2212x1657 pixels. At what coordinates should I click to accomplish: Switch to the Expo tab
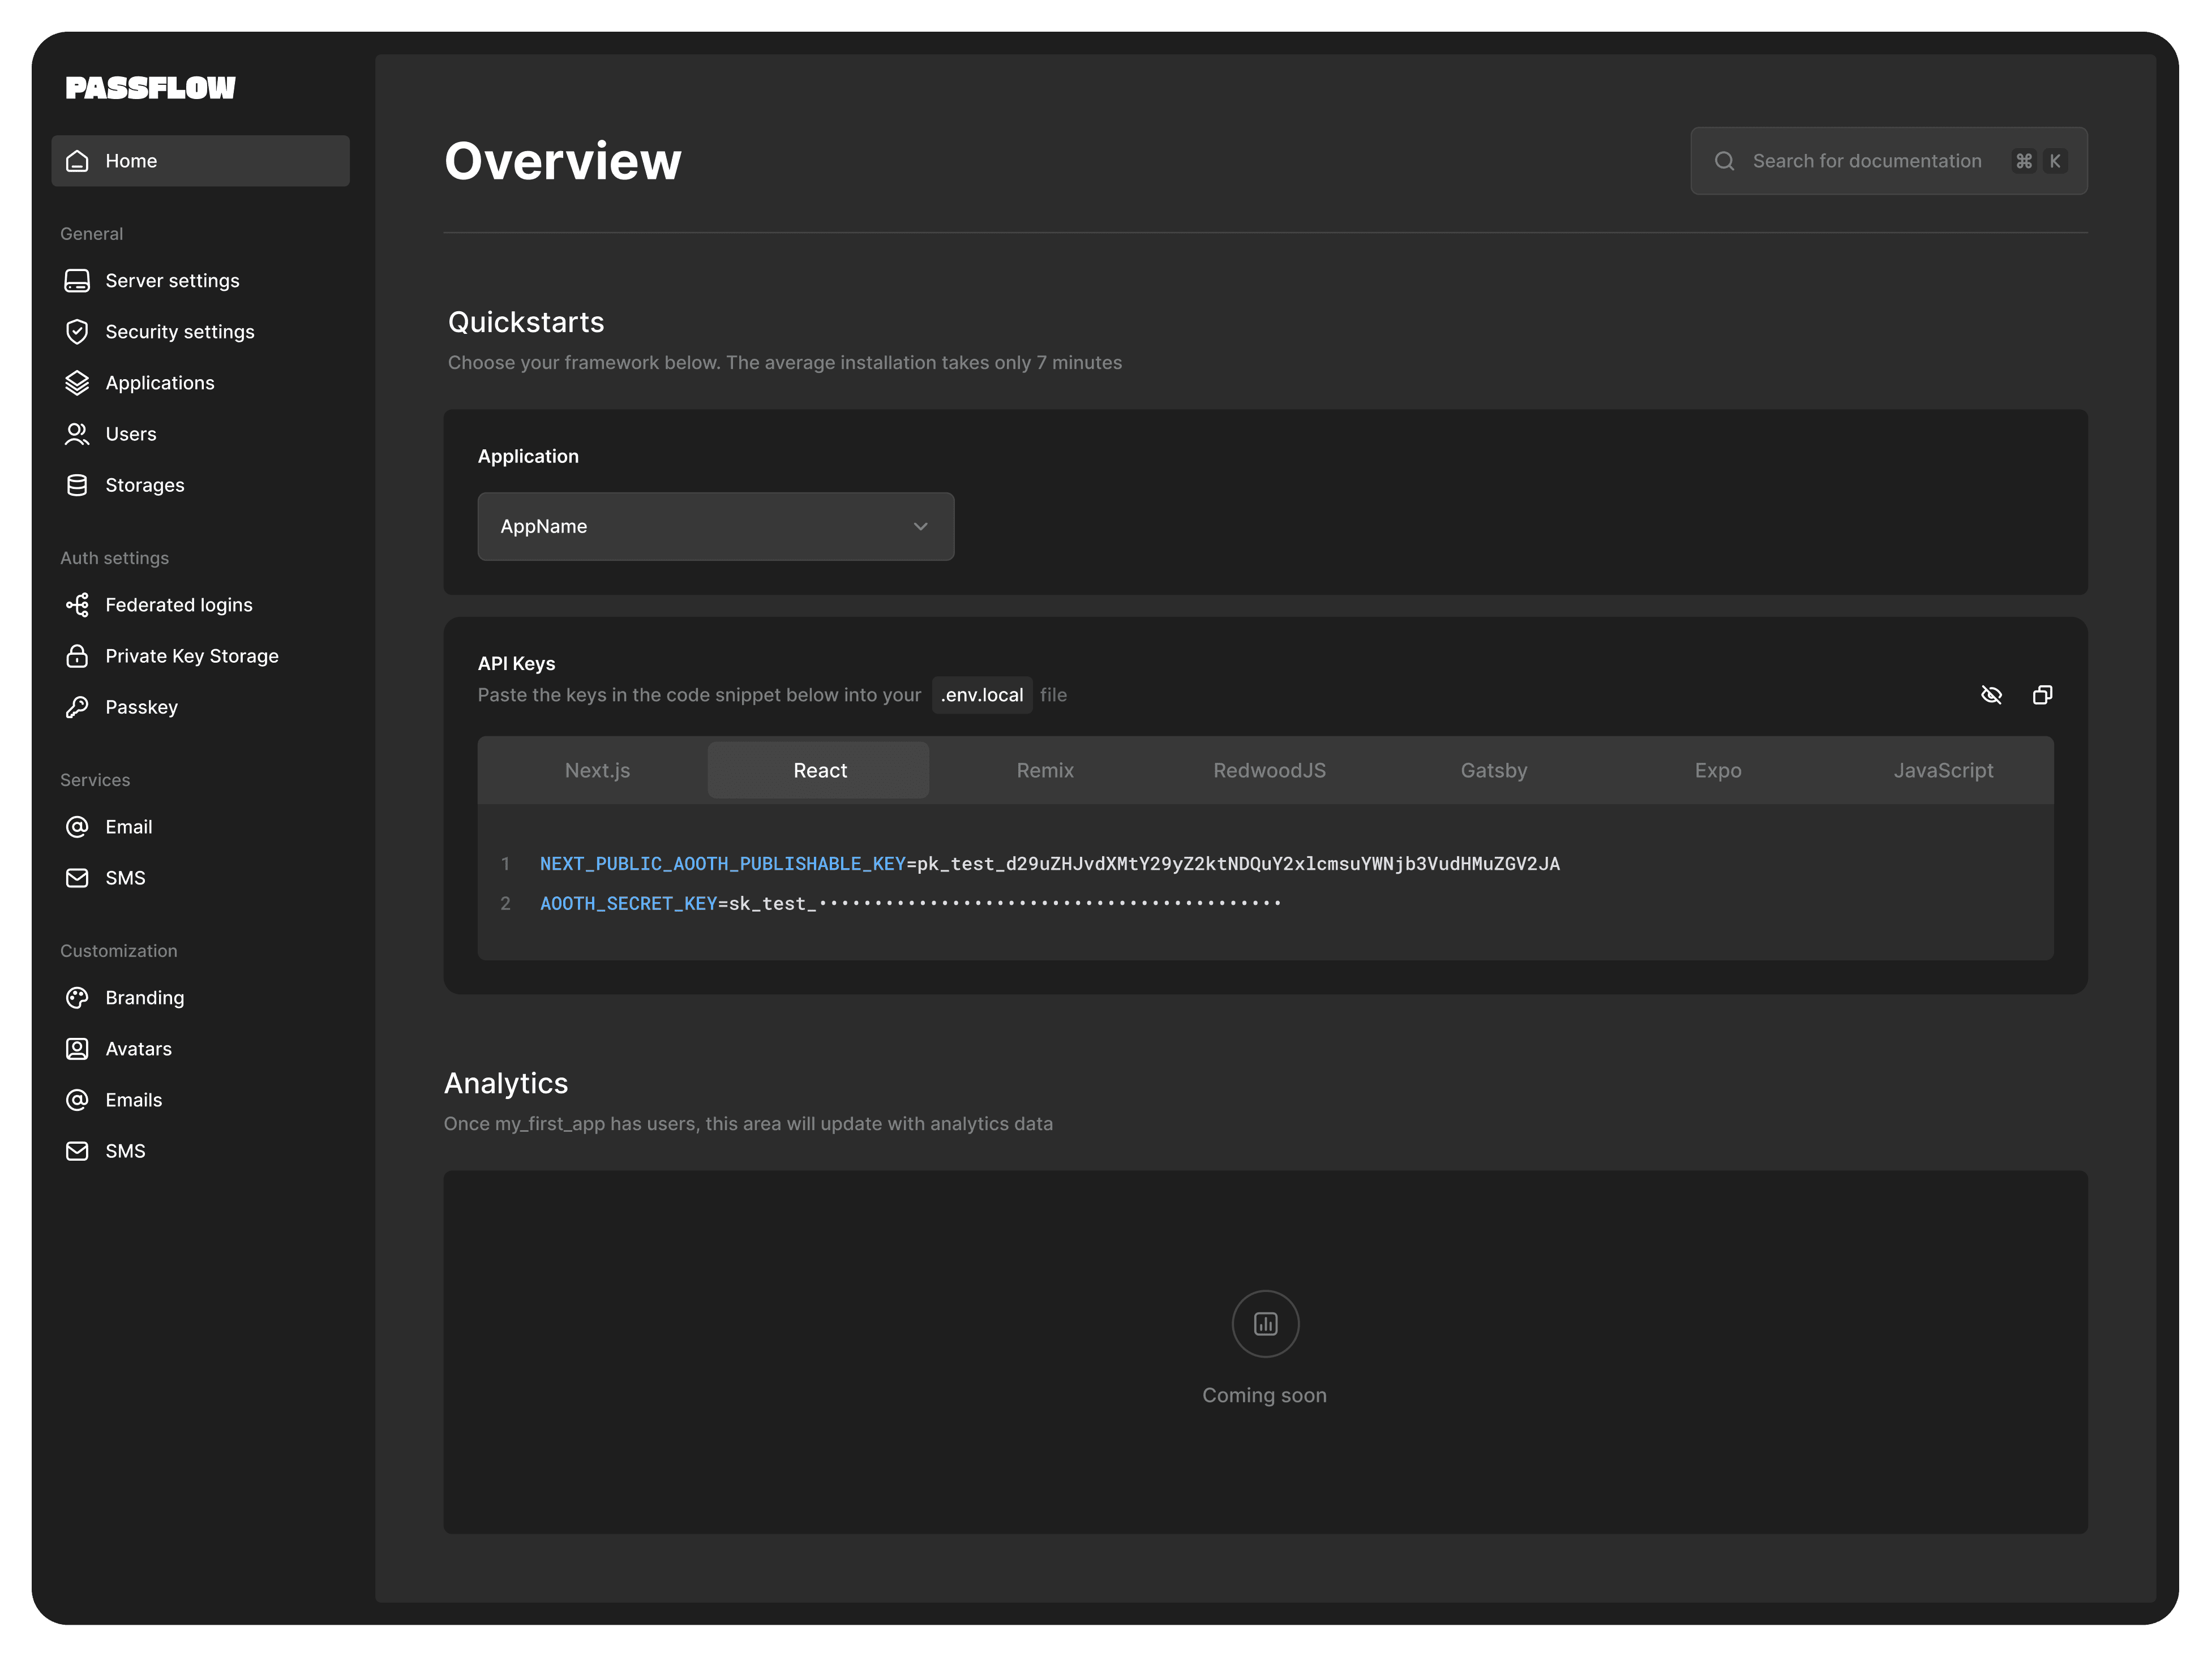(x=1717, y=771)
